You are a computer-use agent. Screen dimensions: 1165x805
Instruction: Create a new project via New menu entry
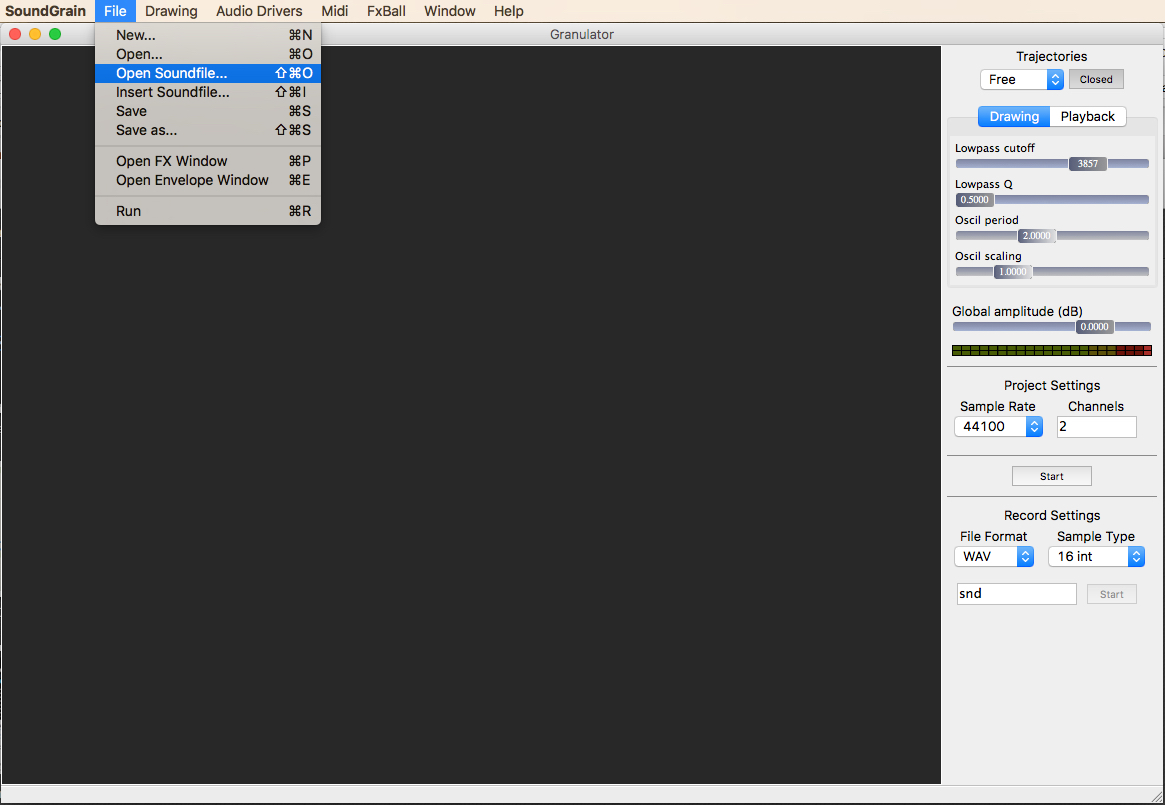135,34
